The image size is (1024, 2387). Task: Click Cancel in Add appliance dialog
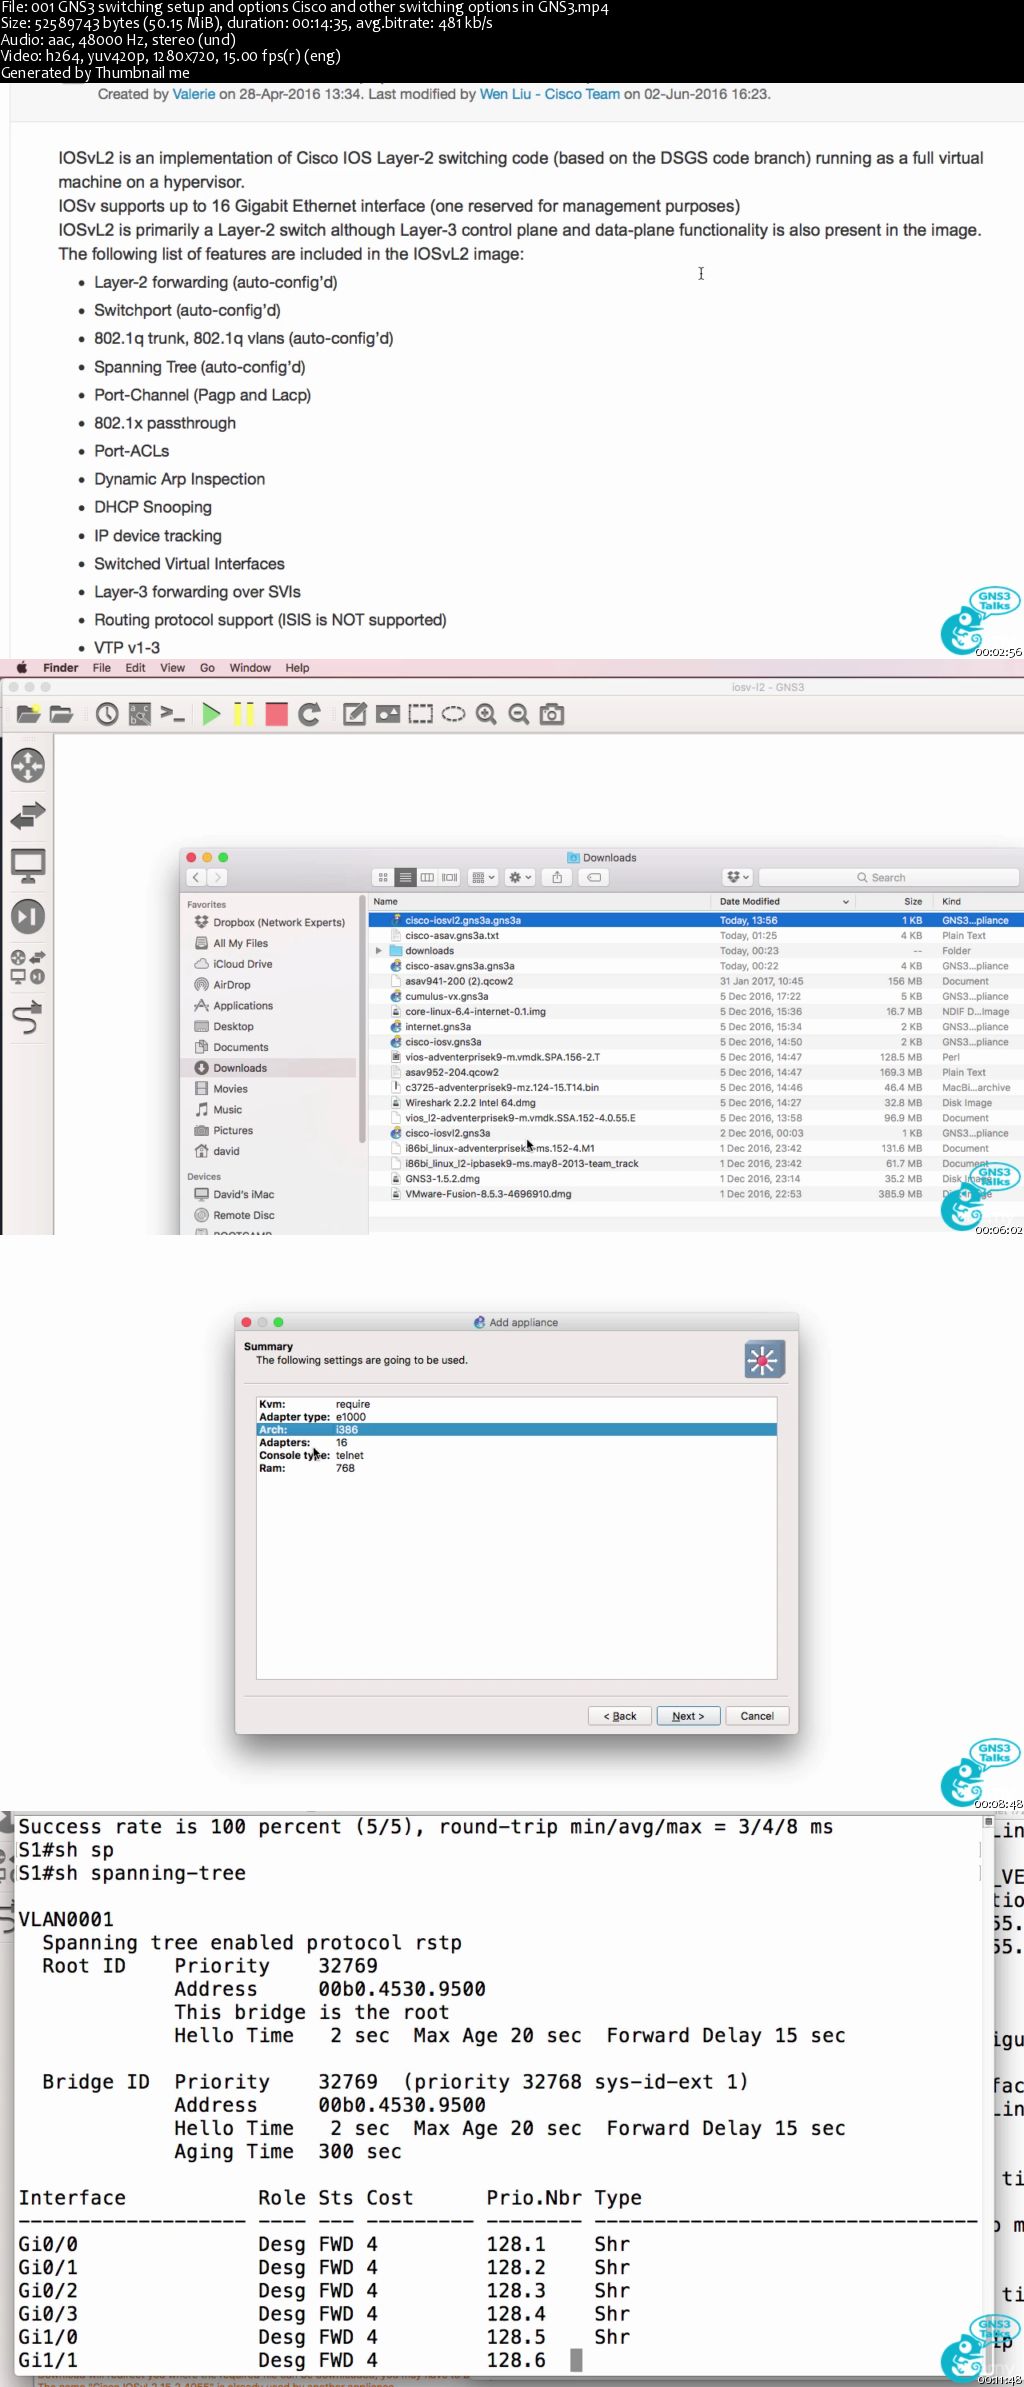(757, 1716)
